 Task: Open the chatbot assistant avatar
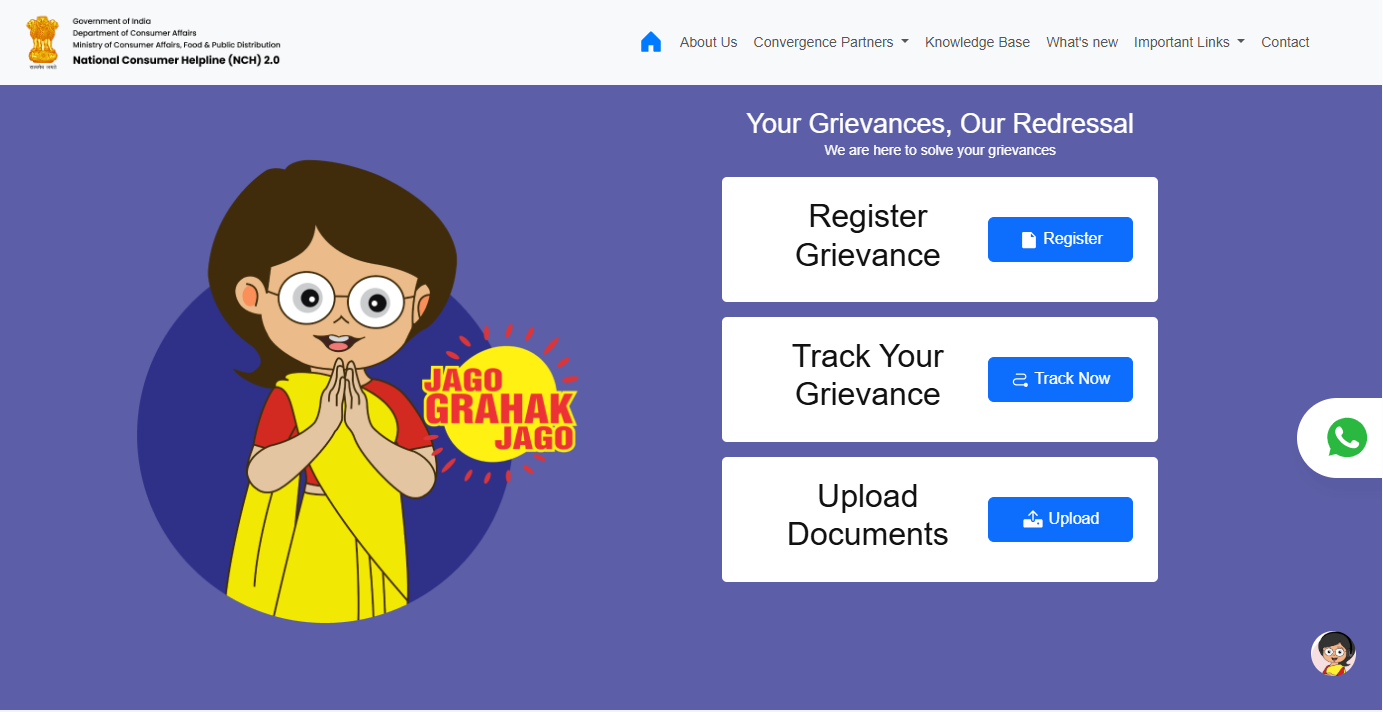[1333, 654]
